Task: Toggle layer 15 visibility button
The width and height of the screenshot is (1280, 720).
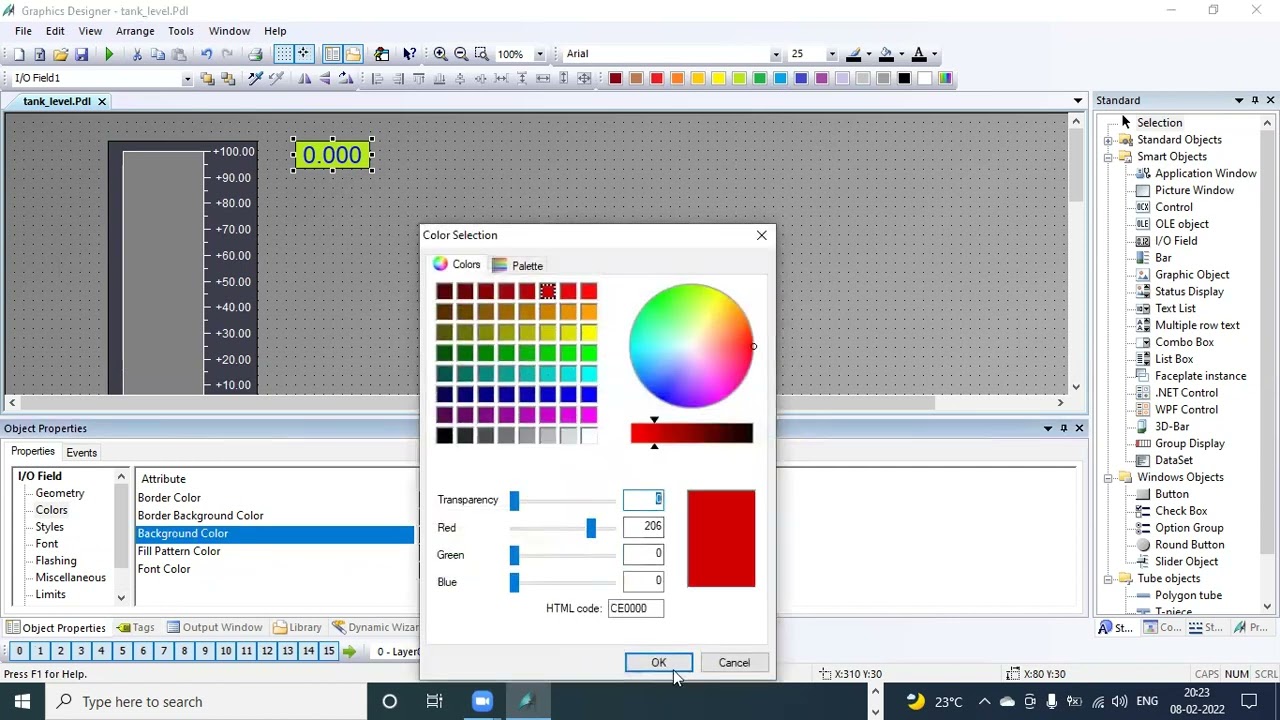Action: pyautogui.click(x=329, y=652)
